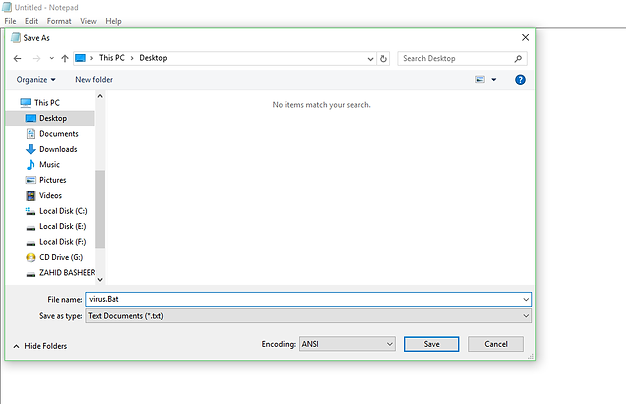Click the magnifier search icon
The width and height of the screenshot is (626, 404).
tap(518, 59)
